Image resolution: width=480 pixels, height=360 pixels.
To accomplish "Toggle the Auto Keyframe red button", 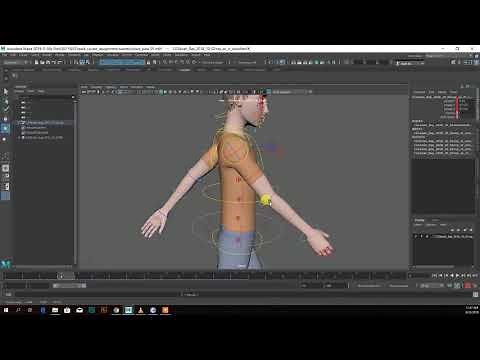I will [x=468, y=286].
